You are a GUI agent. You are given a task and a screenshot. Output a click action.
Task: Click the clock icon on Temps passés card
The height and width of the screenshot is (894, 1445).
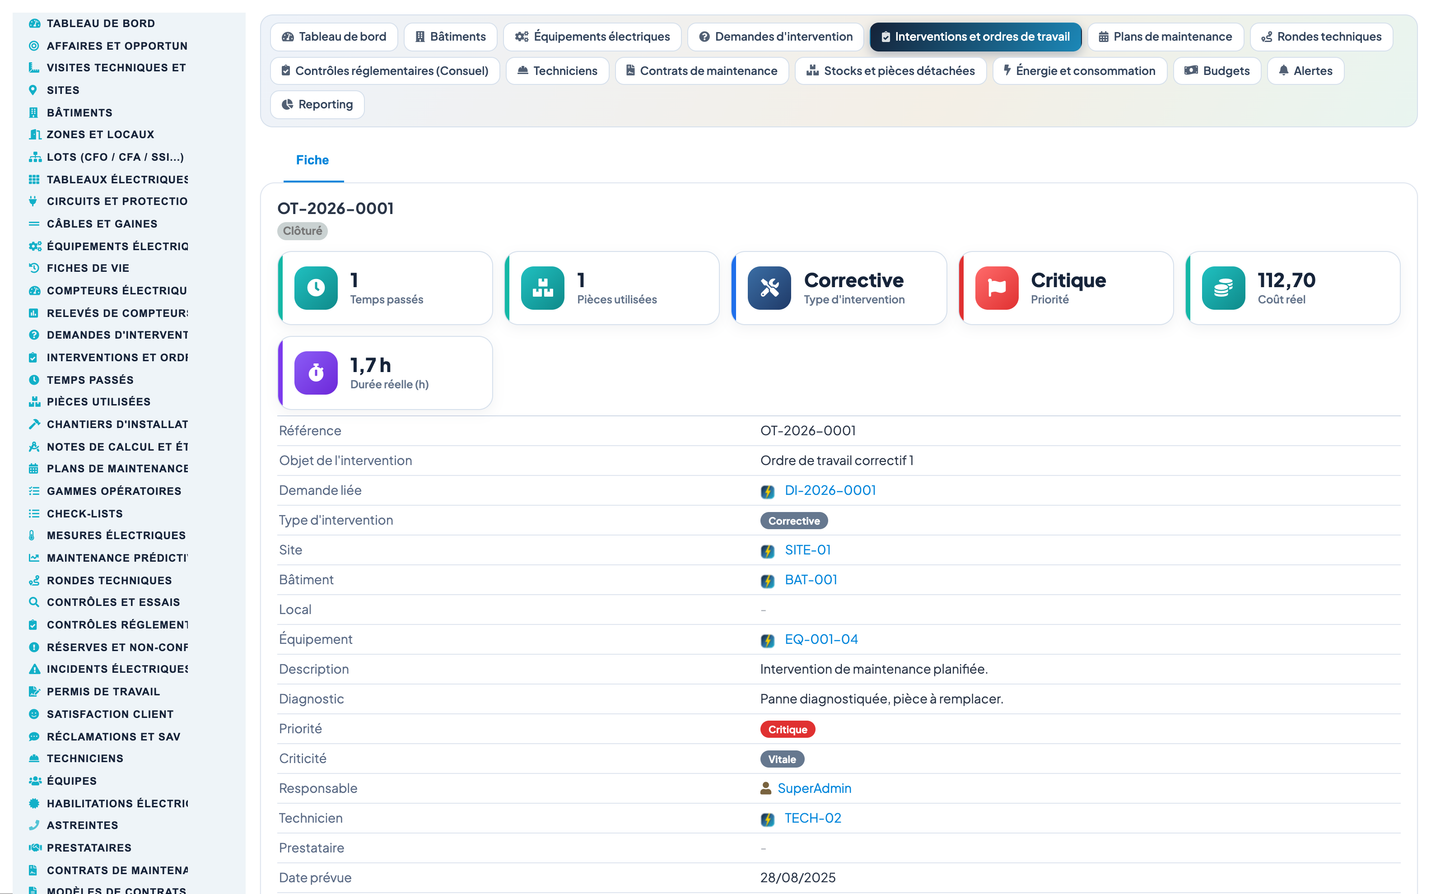pyautogui.click(x=316, y=288)
